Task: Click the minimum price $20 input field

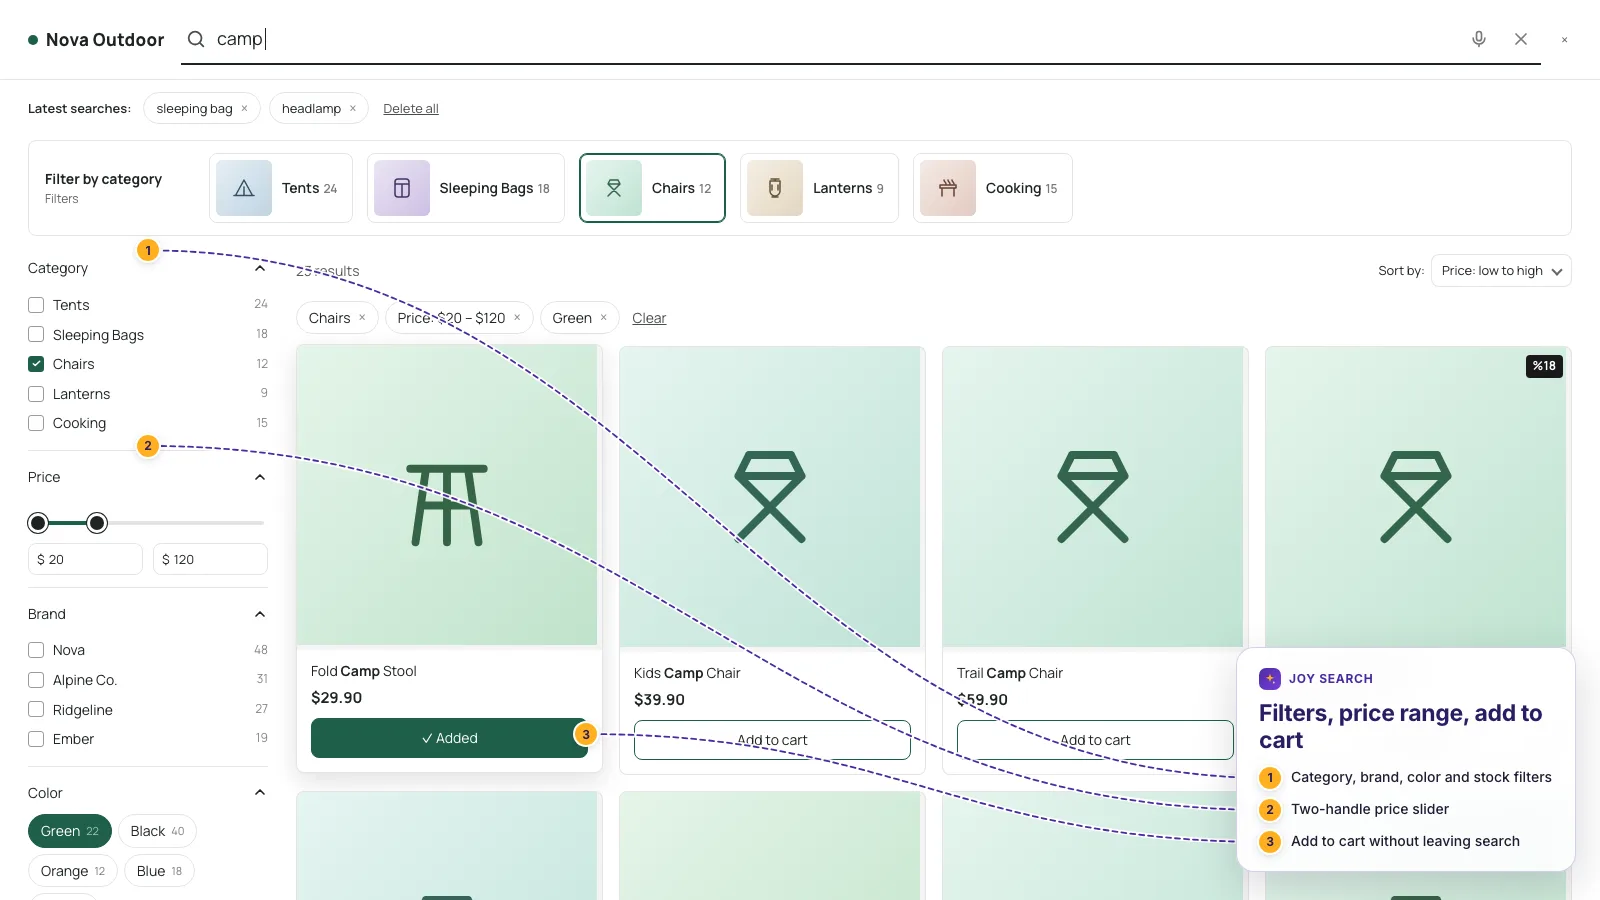Action: (x=85, y=559)
